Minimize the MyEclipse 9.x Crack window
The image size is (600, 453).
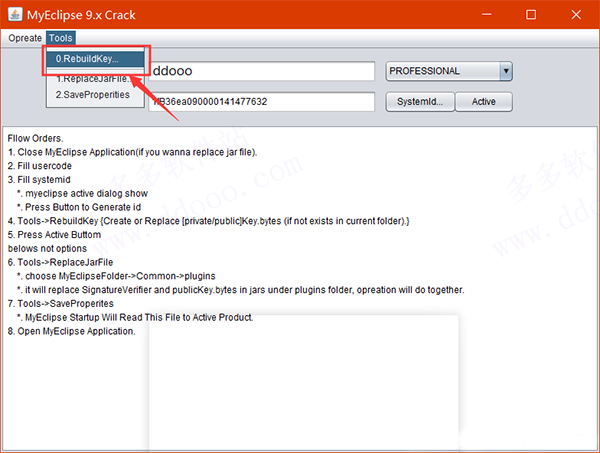(x=486, y=15)
